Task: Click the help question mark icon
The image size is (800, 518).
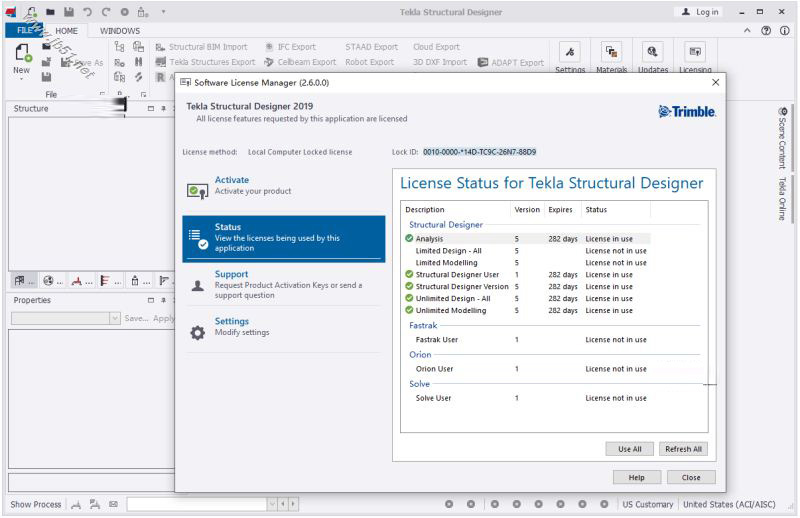Action: point(766,31)
